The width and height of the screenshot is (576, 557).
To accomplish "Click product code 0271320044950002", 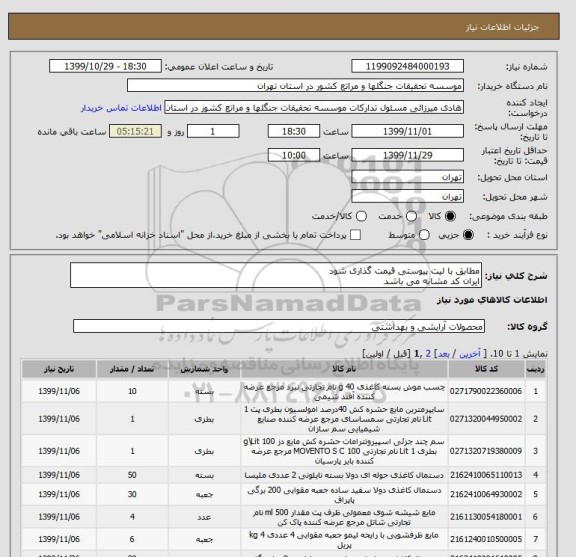I will (486, 419).
